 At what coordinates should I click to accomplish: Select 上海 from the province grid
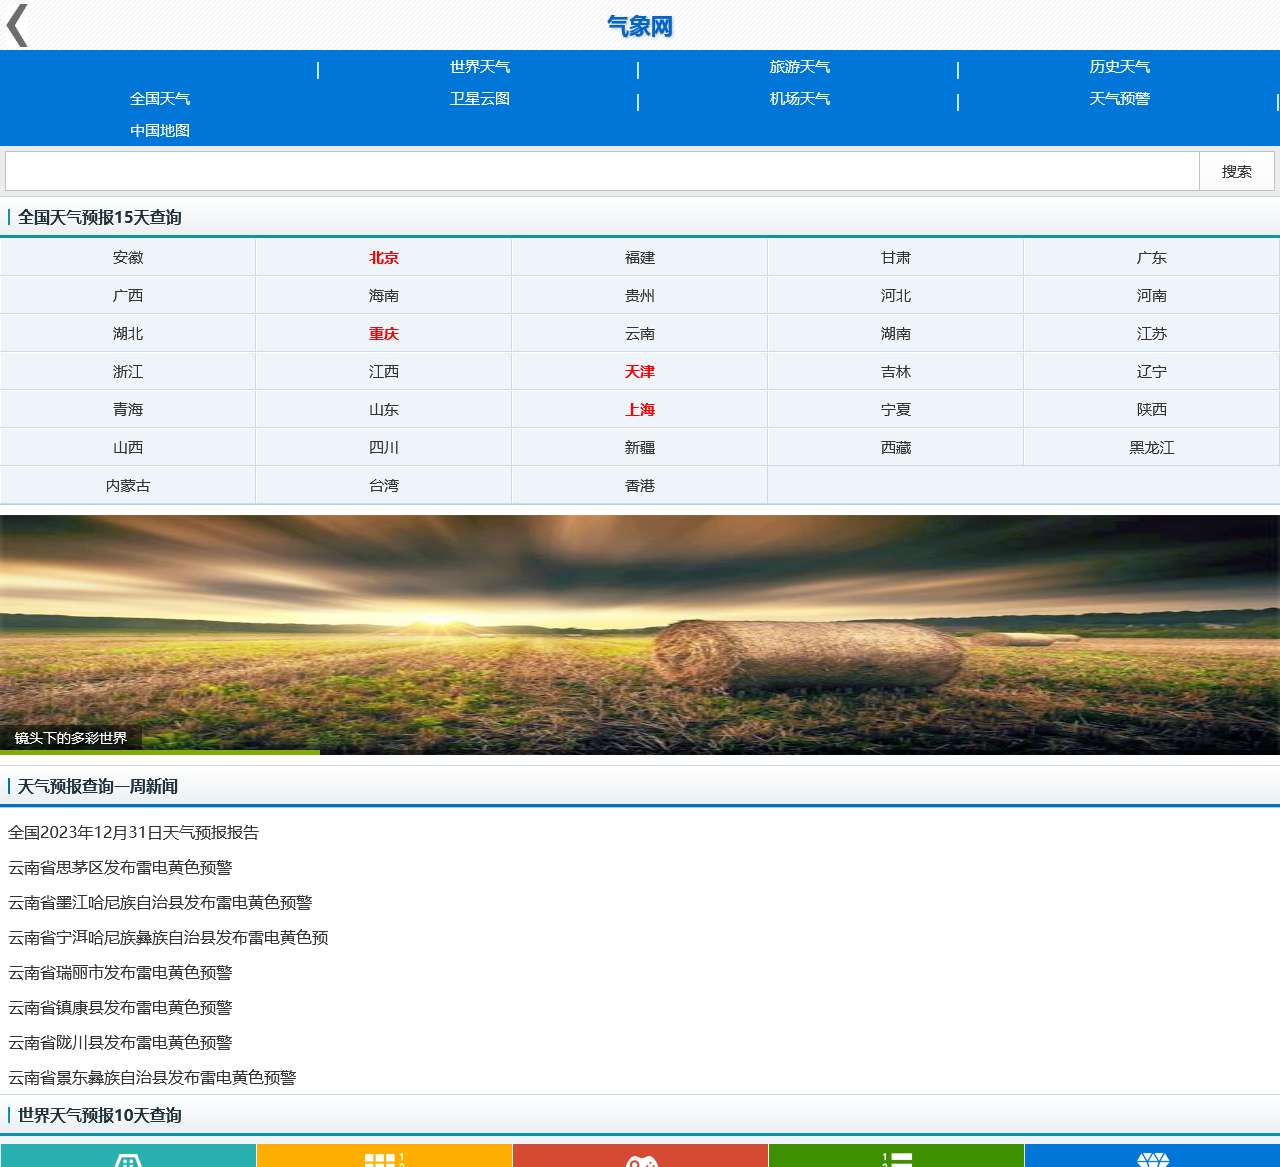click(x=640, y=410)
